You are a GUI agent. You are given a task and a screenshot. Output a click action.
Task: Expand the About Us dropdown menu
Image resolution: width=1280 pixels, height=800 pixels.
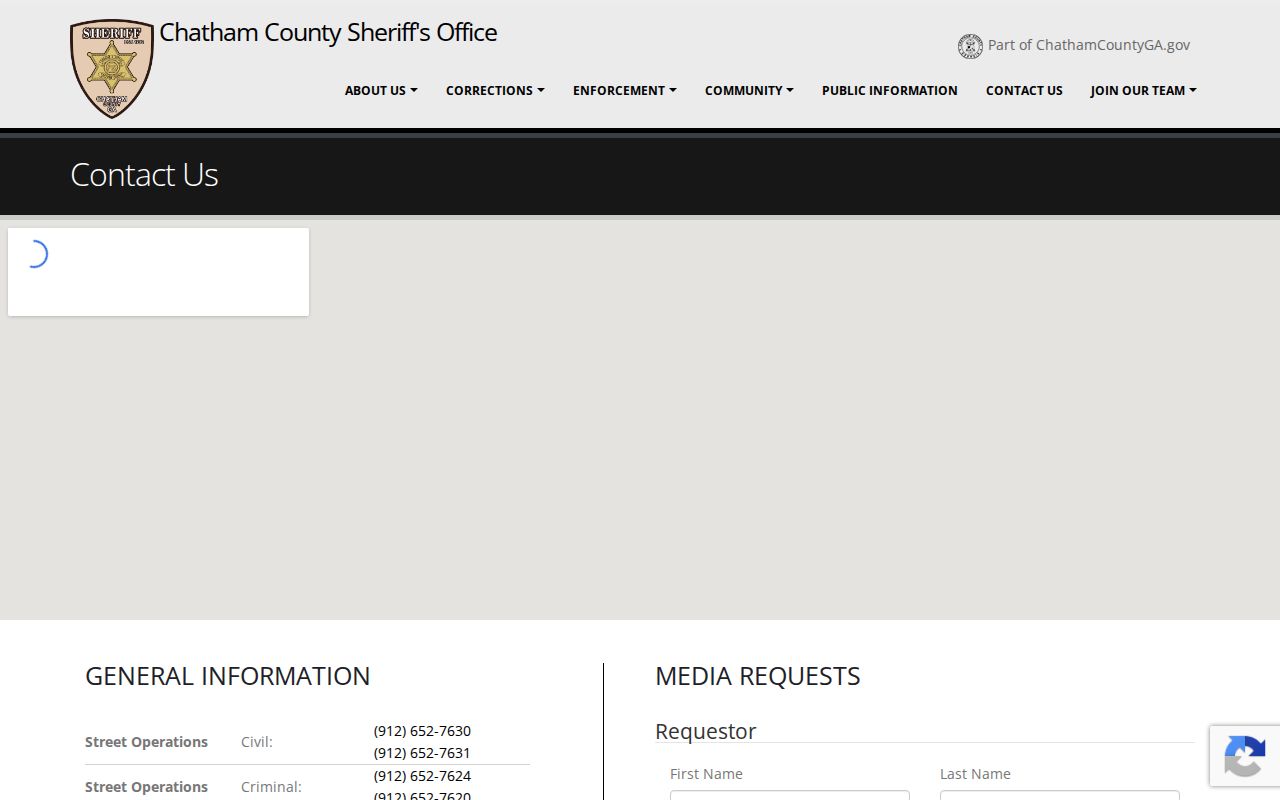381,90
